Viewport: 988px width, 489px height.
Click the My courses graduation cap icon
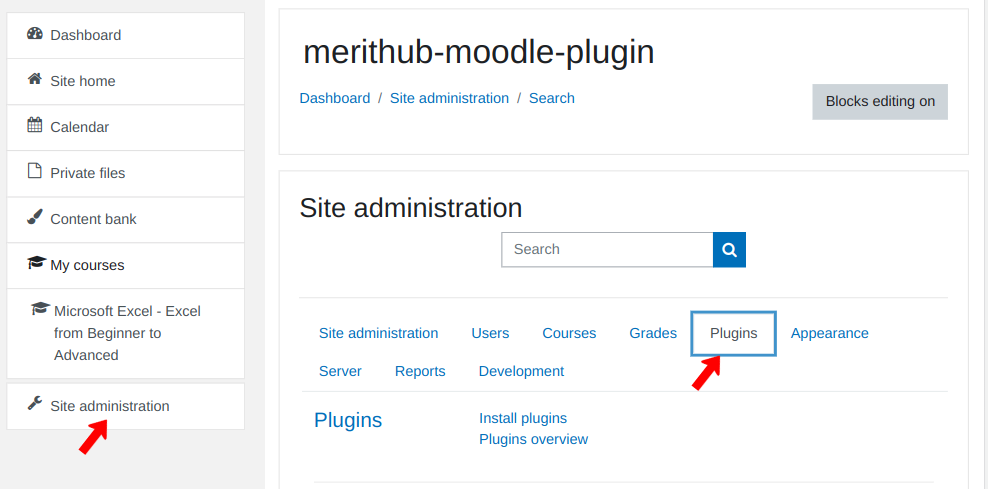(x=36, y=264)
